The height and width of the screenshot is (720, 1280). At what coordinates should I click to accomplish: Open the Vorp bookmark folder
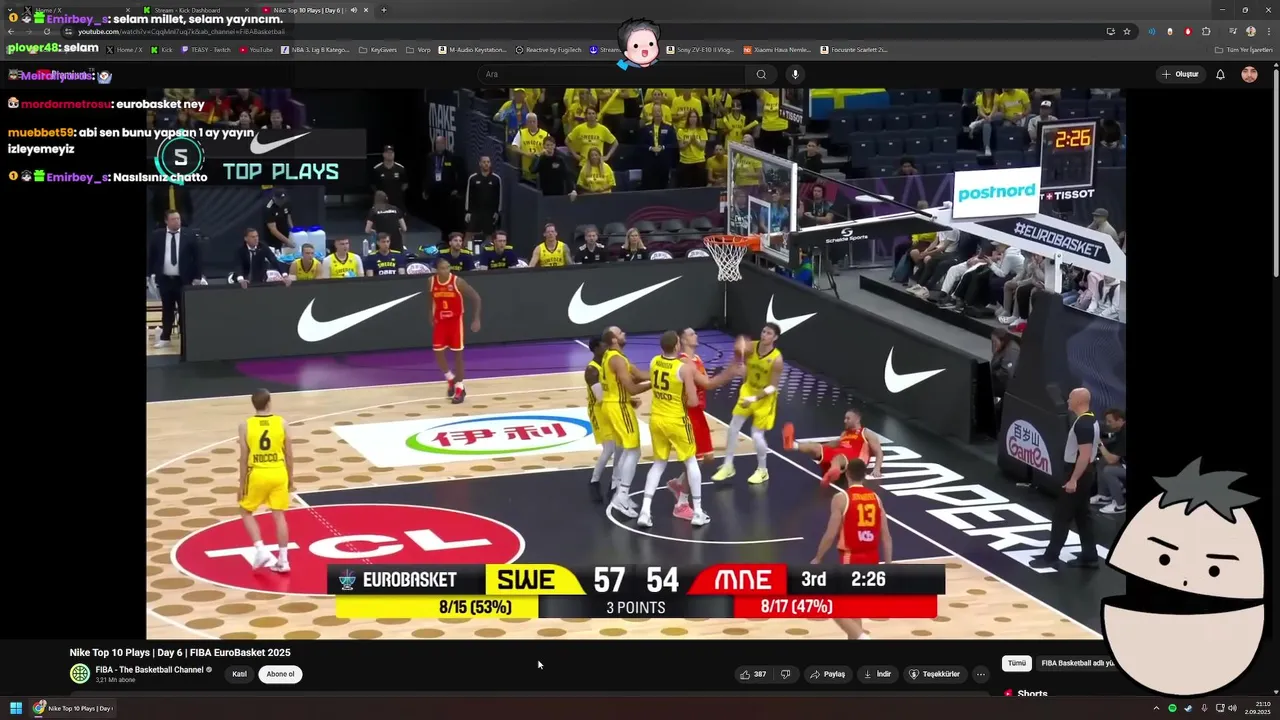pyautogui.click(x=419, y=49)
